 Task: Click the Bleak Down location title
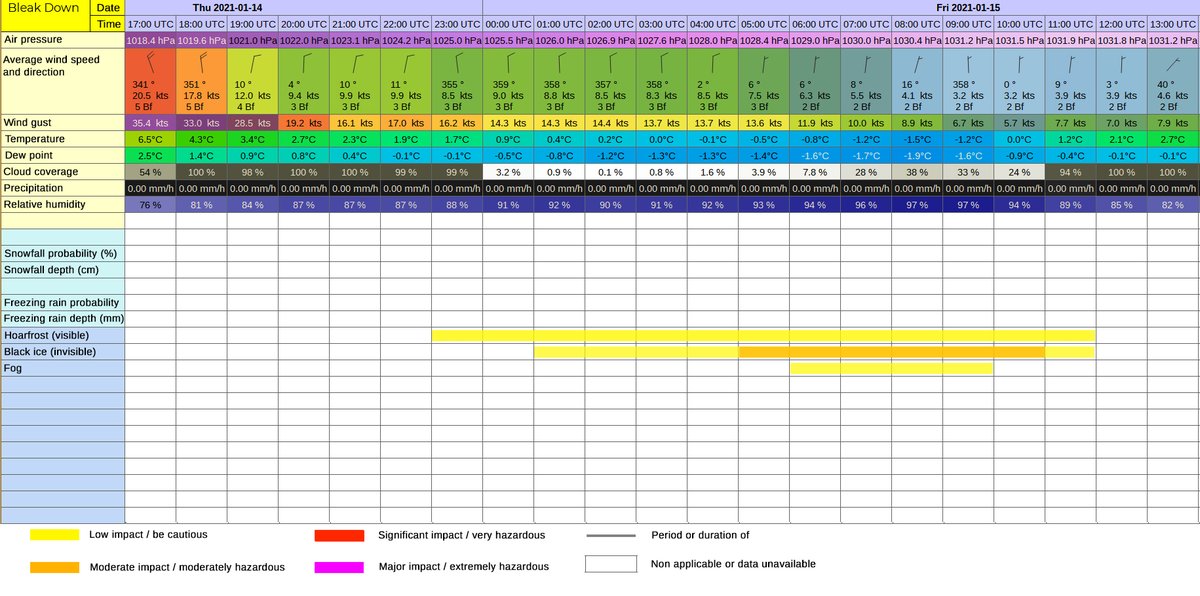coord(44,8)
